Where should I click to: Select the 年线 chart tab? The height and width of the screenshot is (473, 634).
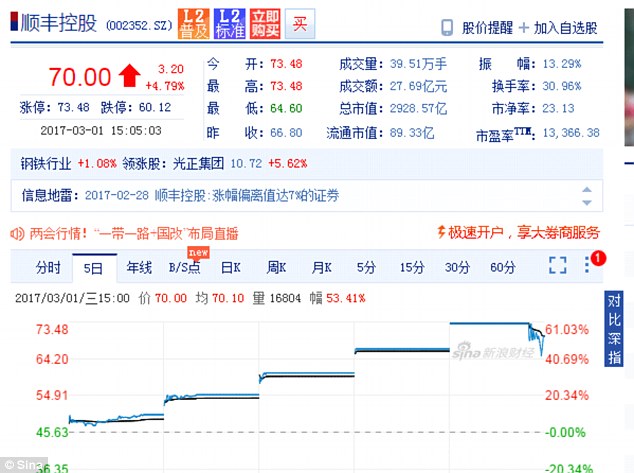click(139, 267)
